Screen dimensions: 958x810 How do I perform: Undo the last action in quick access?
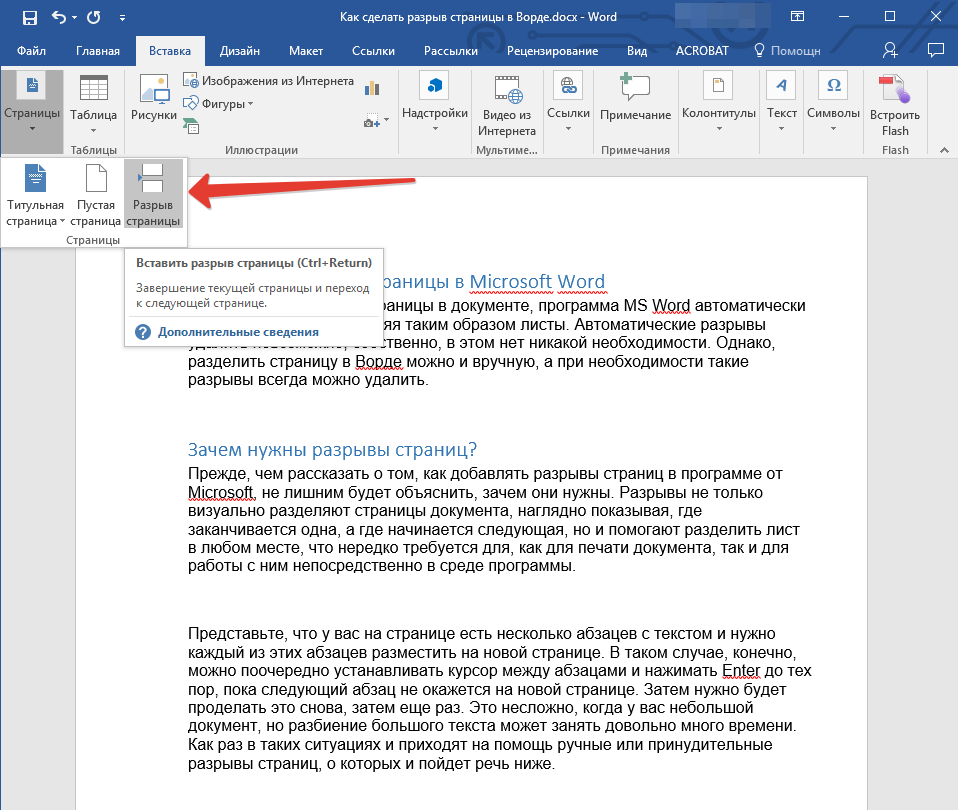tap(59, 17)
